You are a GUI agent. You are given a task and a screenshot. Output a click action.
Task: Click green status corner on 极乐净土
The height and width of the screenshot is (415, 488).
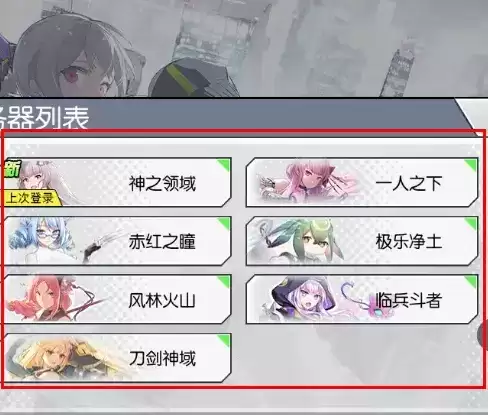pyautogui.click(x=471, y=223)
